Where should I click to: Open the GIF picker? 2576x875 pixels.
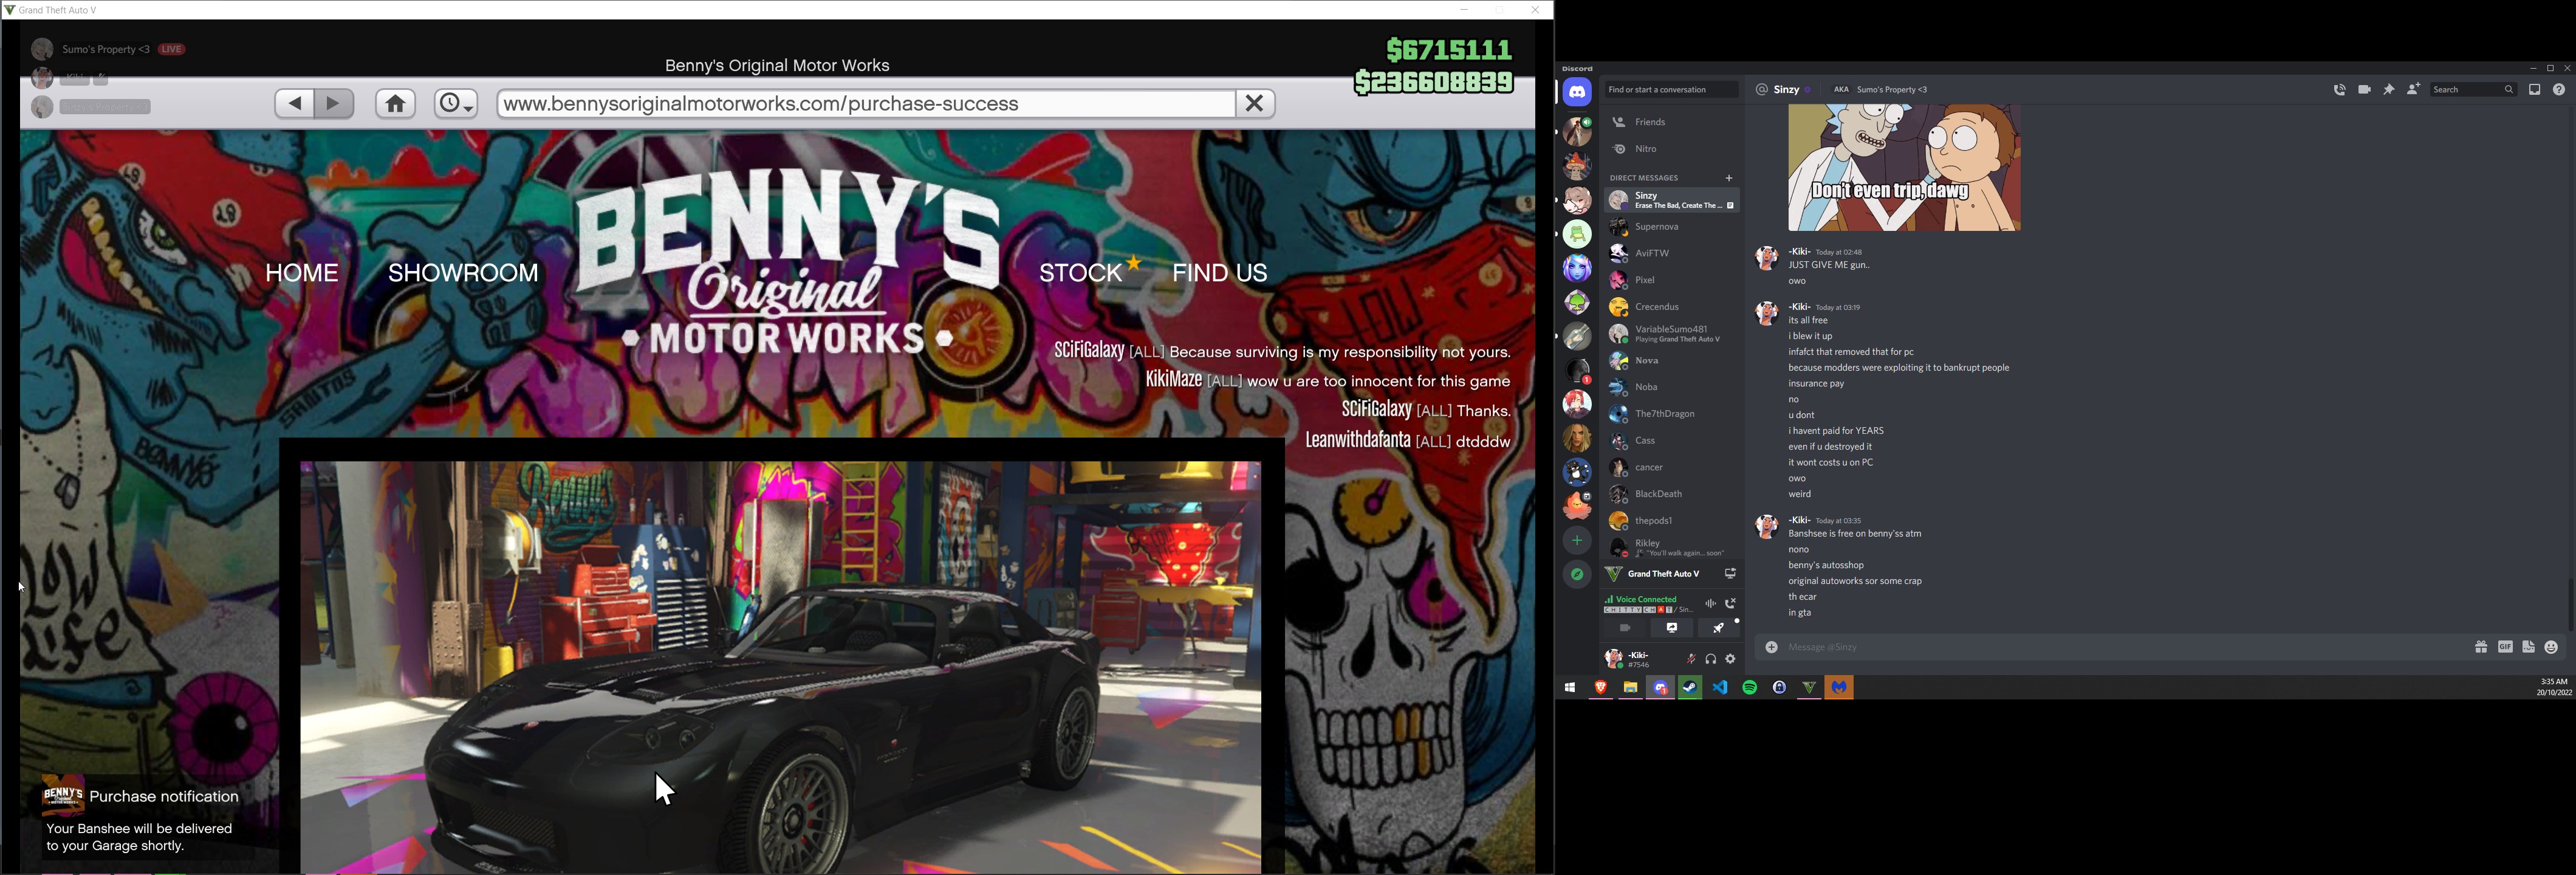coord(2505,648)
